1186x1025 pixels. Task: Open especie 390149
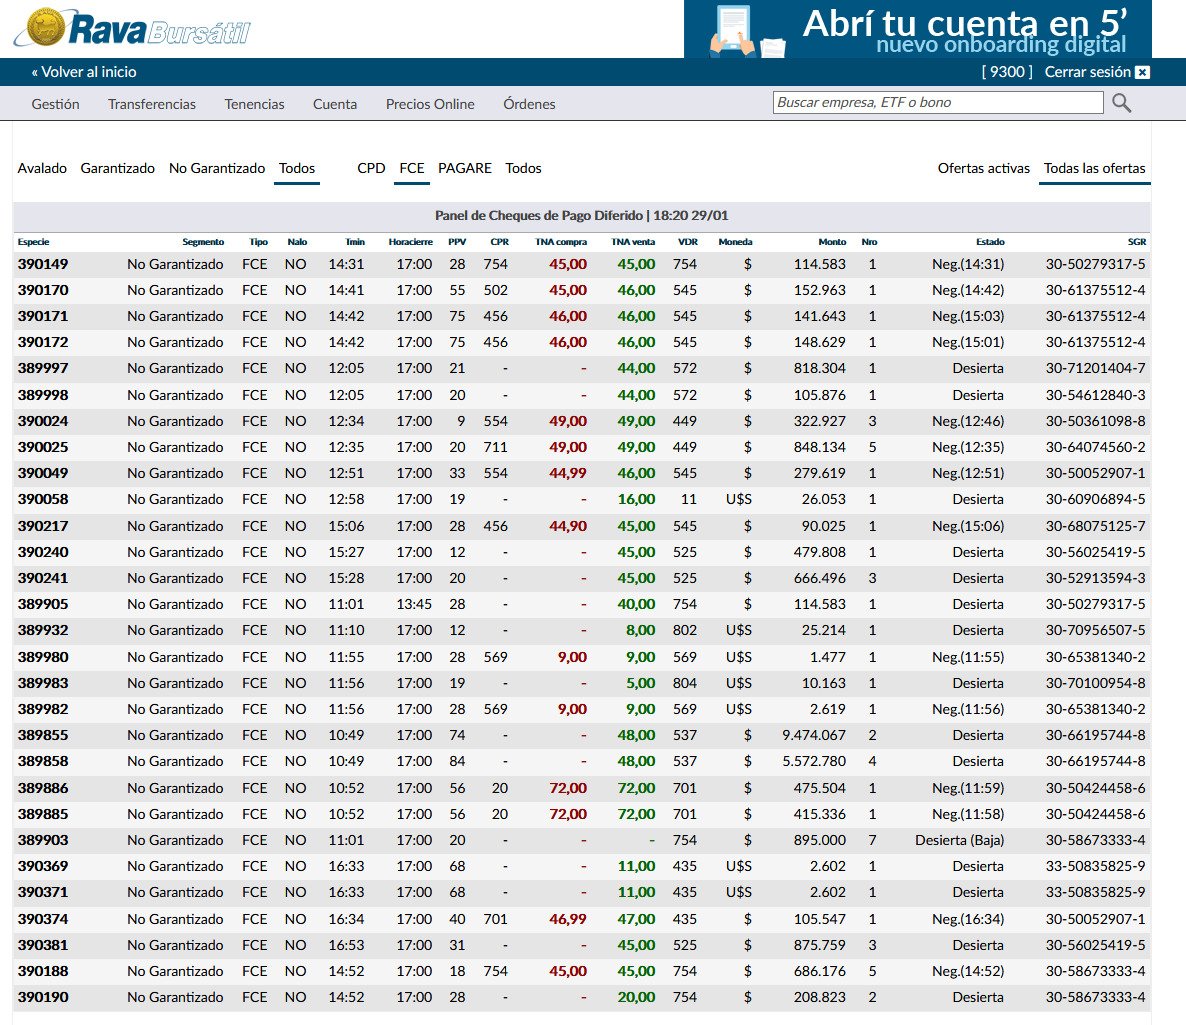42,264
